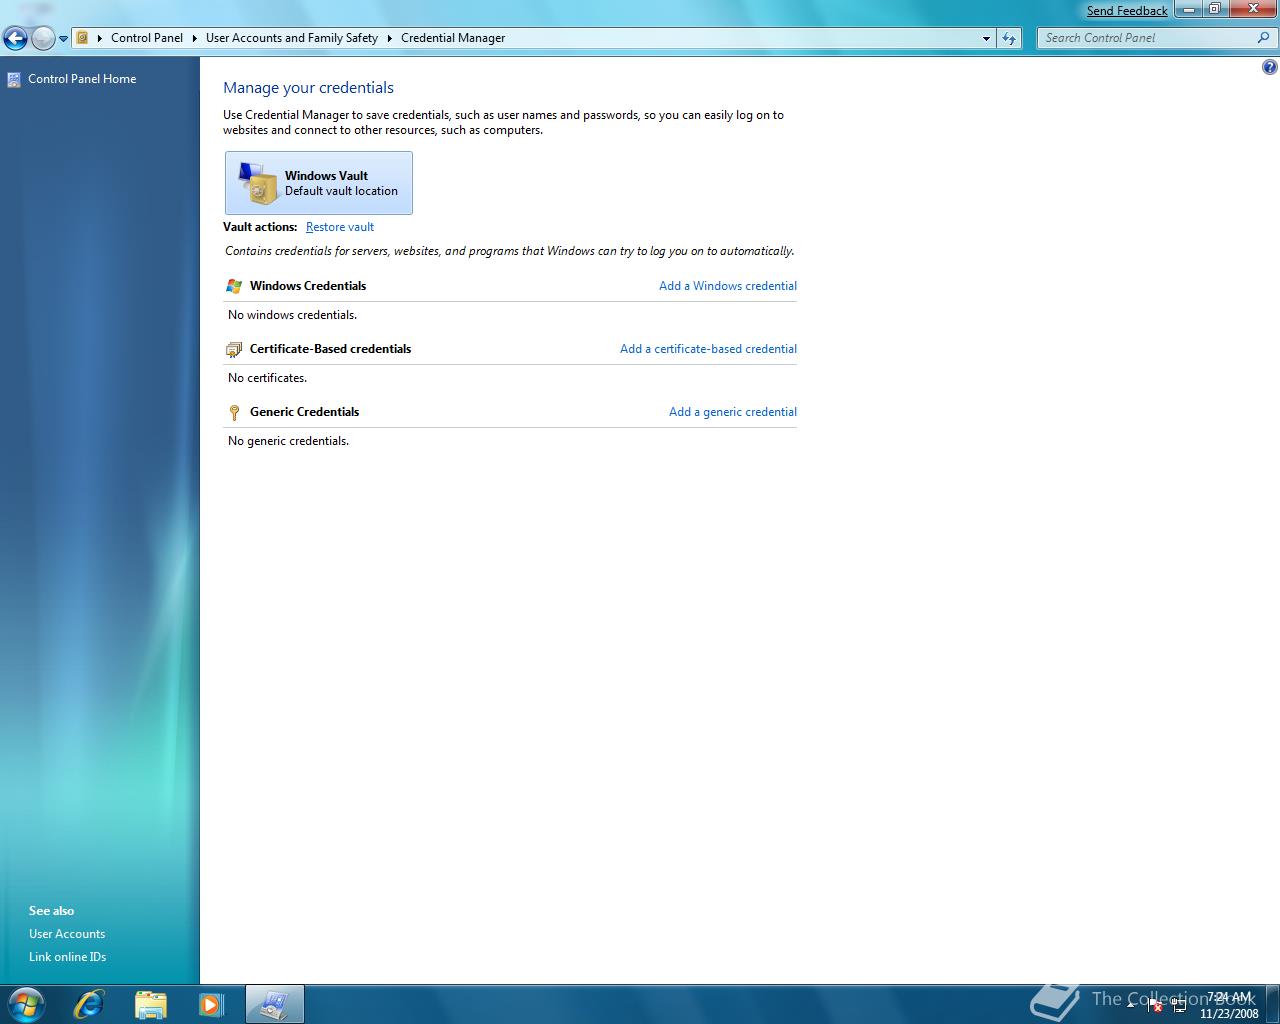Expand the arrow before Control Panel breadcrumb
Image resolution: width=1280 pixels, height=1024 pixels.
tap(99, 38)
